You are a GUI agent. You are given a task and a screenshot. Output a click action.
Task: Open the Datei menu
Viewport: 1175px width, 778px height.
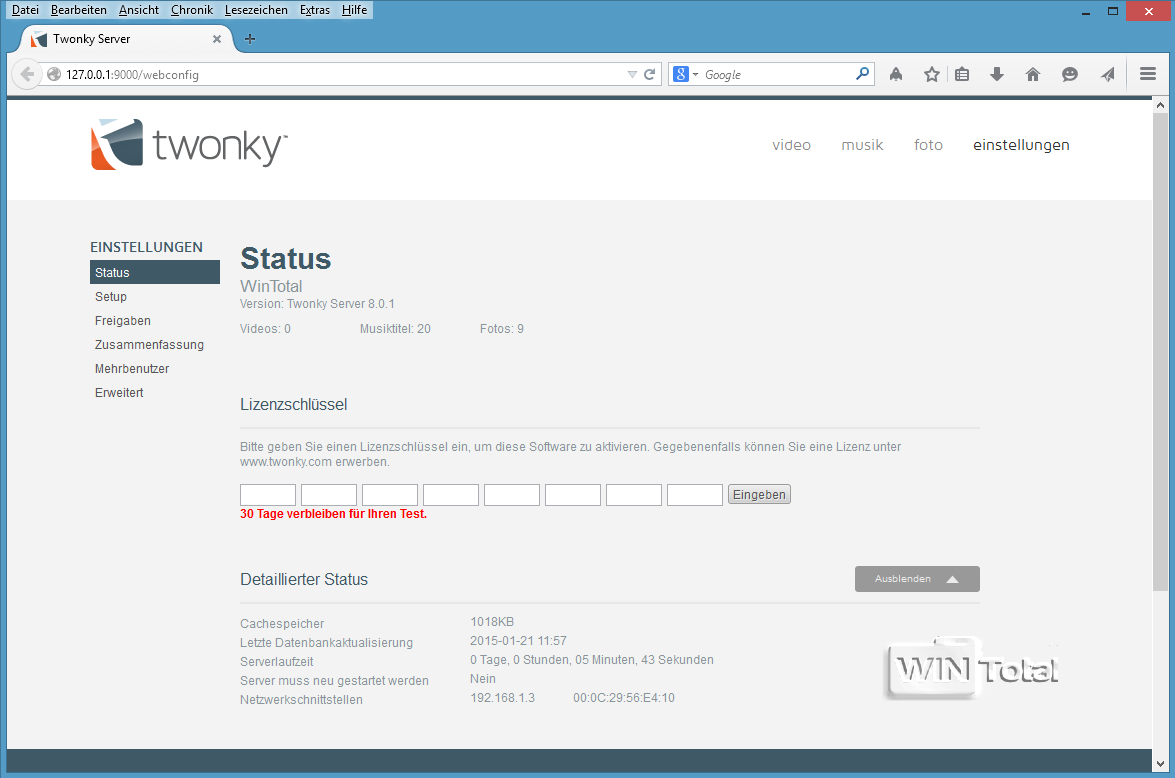pyautogui.click(x=25, y=10)
